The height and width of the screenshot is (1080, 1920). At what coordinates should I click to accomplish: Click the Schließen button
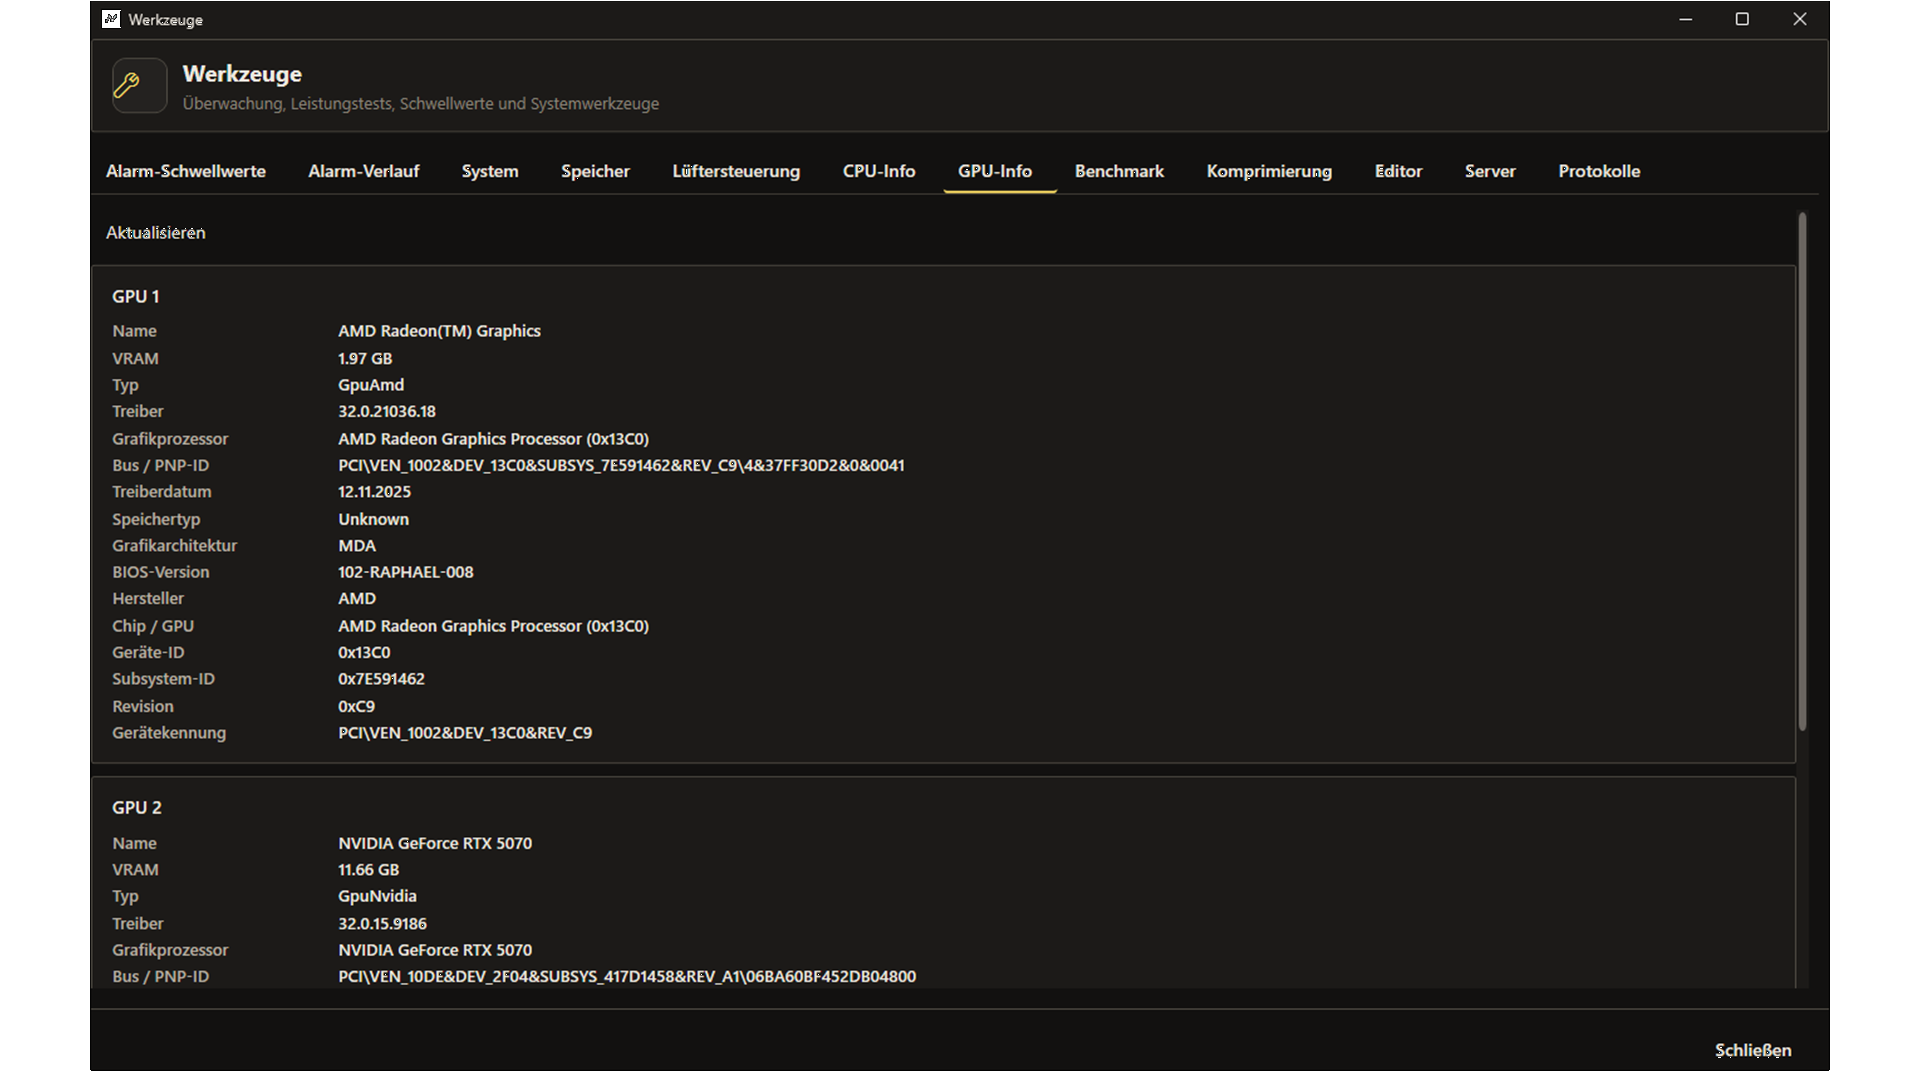click(1753, 1050)
